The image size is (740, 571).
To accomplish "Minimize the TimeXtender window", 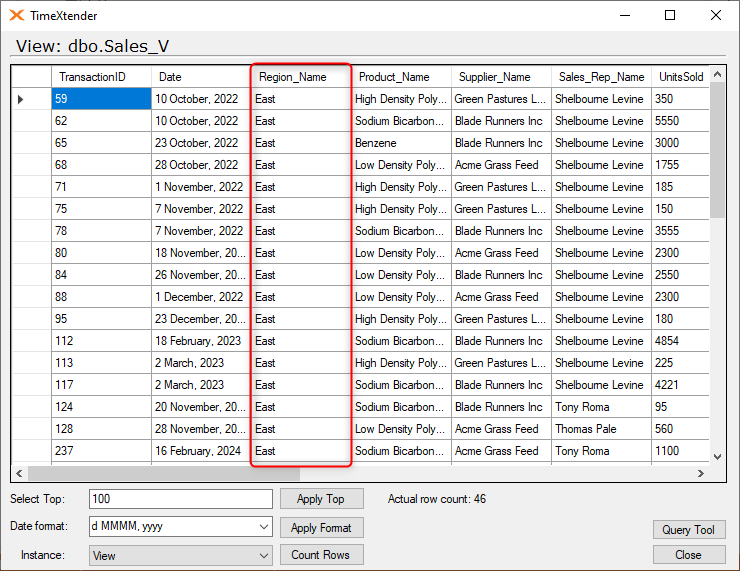I will coord(625,16).
